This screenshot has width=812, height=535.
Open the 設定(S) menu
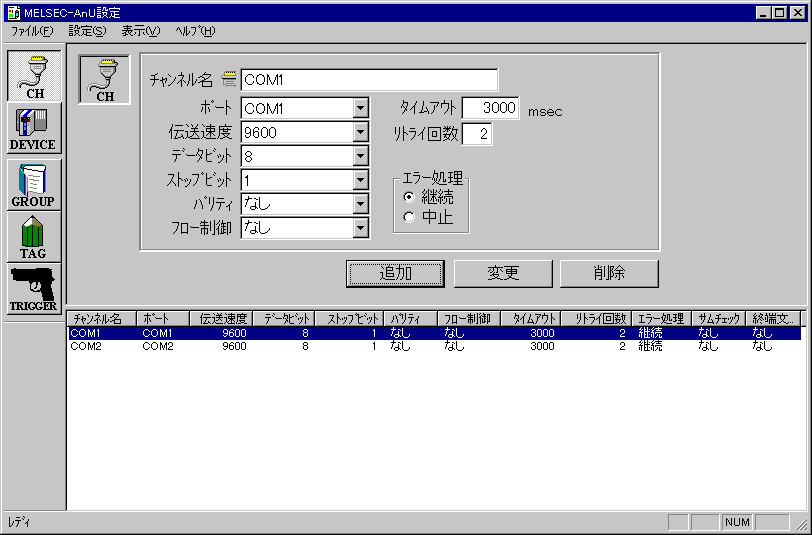click(x=88, y=31)
